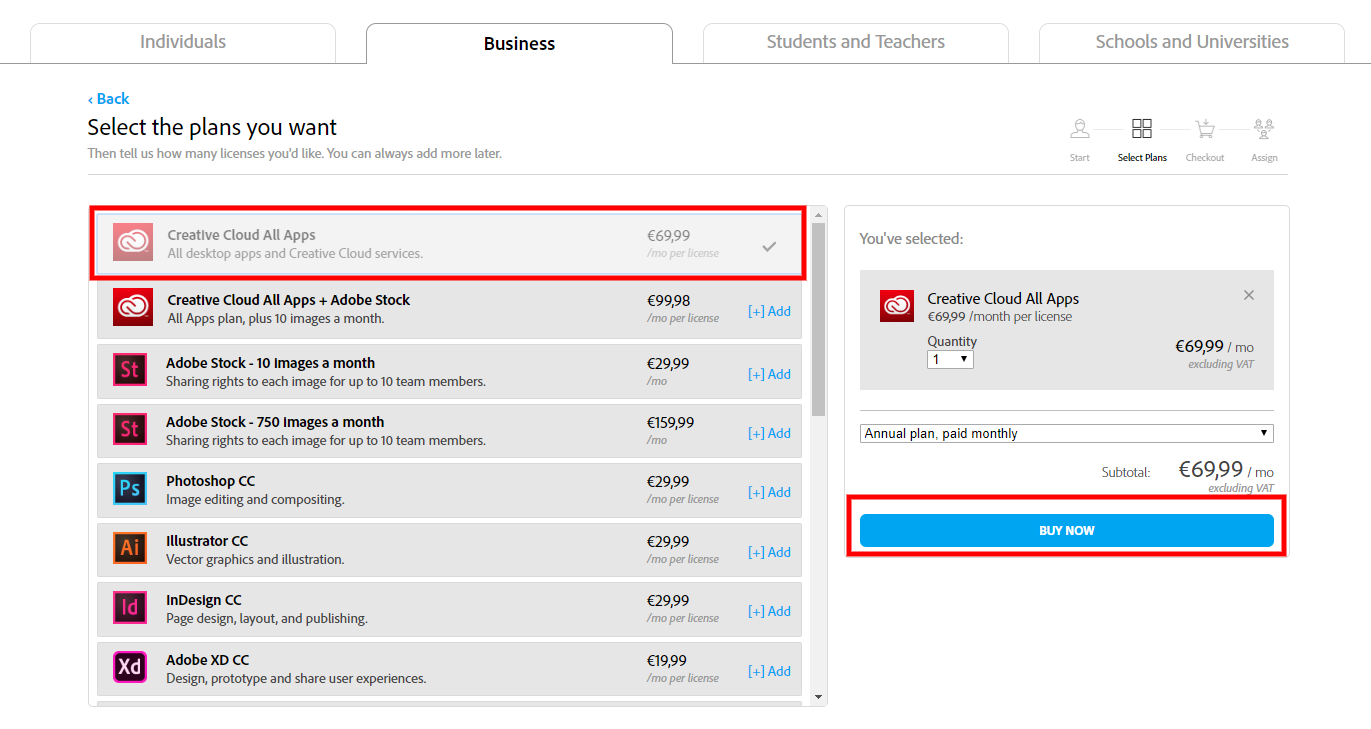Screen dimensions: 1371x729
Task: Click the Checkout cart step icon
Action: [x=1204, y=129]
